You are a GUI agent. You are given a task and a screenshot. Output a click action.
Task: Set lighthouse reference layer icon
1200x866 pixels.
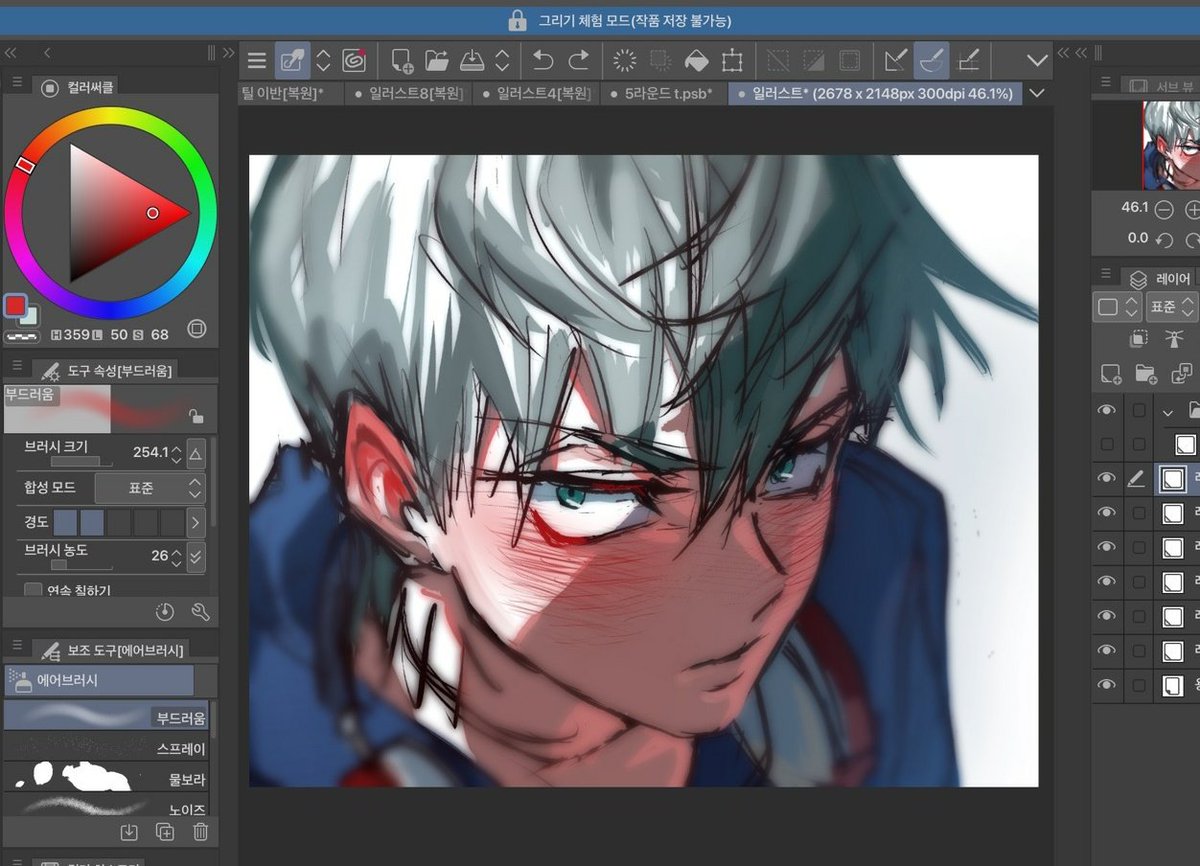point(1175,339)
